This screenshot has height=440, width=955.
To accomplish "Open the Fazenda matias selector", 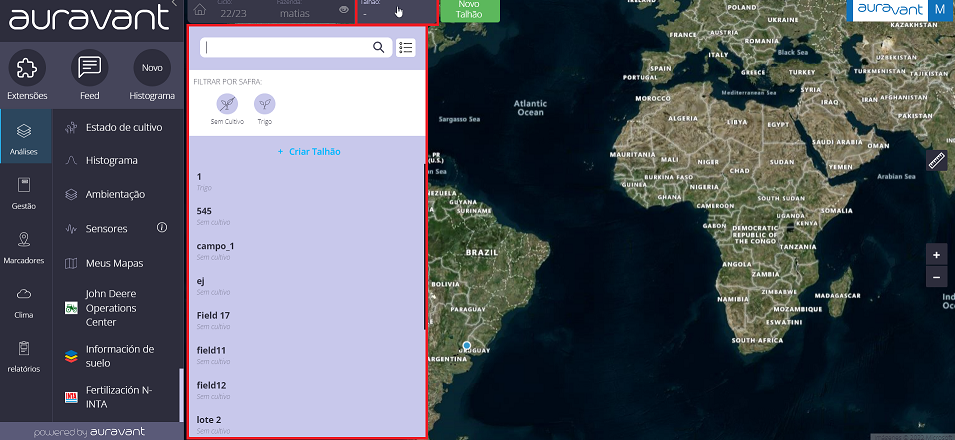I will [294, 10].
